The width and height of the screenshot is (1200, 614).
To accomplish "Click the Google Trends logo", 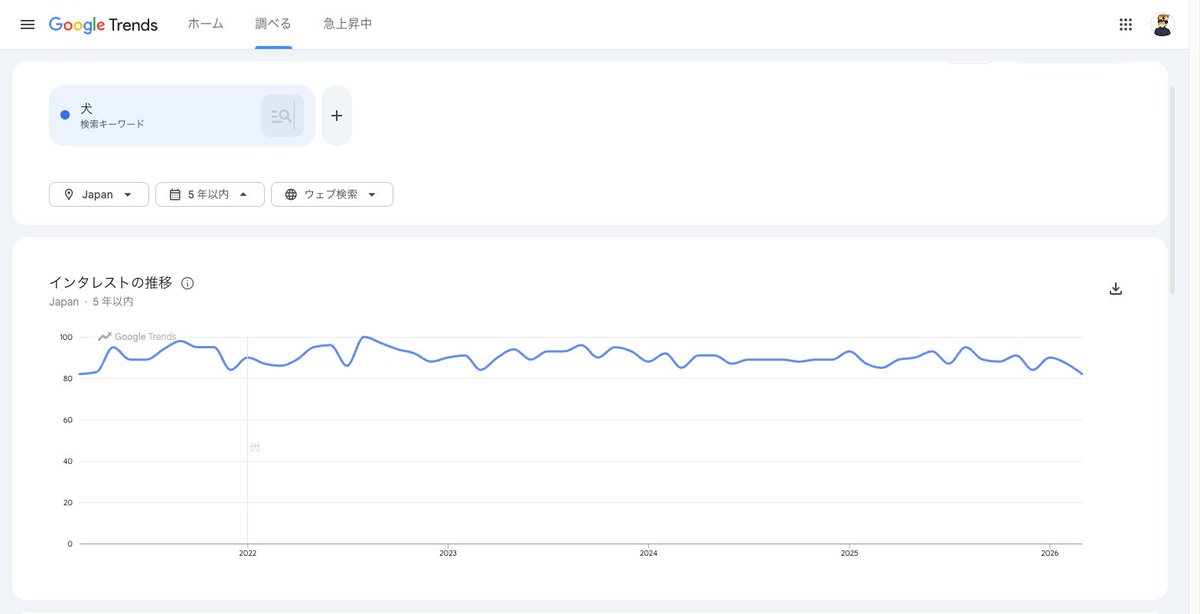I will [103, 25].
